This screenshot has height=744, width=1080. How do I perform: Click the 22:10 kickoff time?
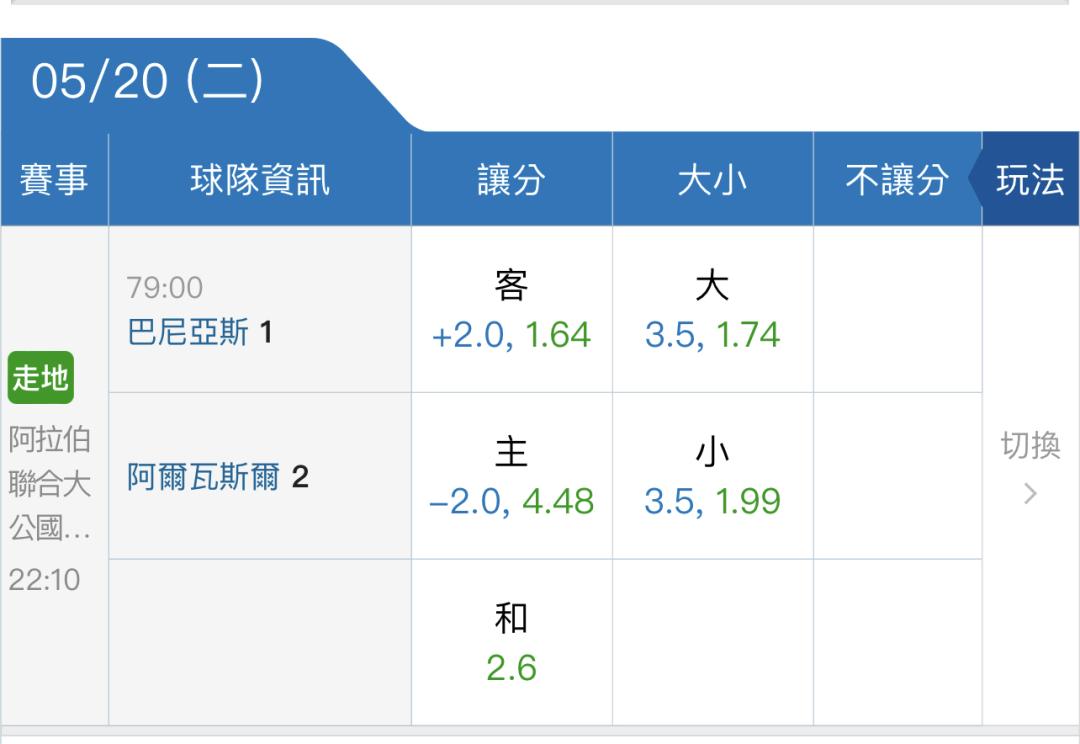point(44,580)
